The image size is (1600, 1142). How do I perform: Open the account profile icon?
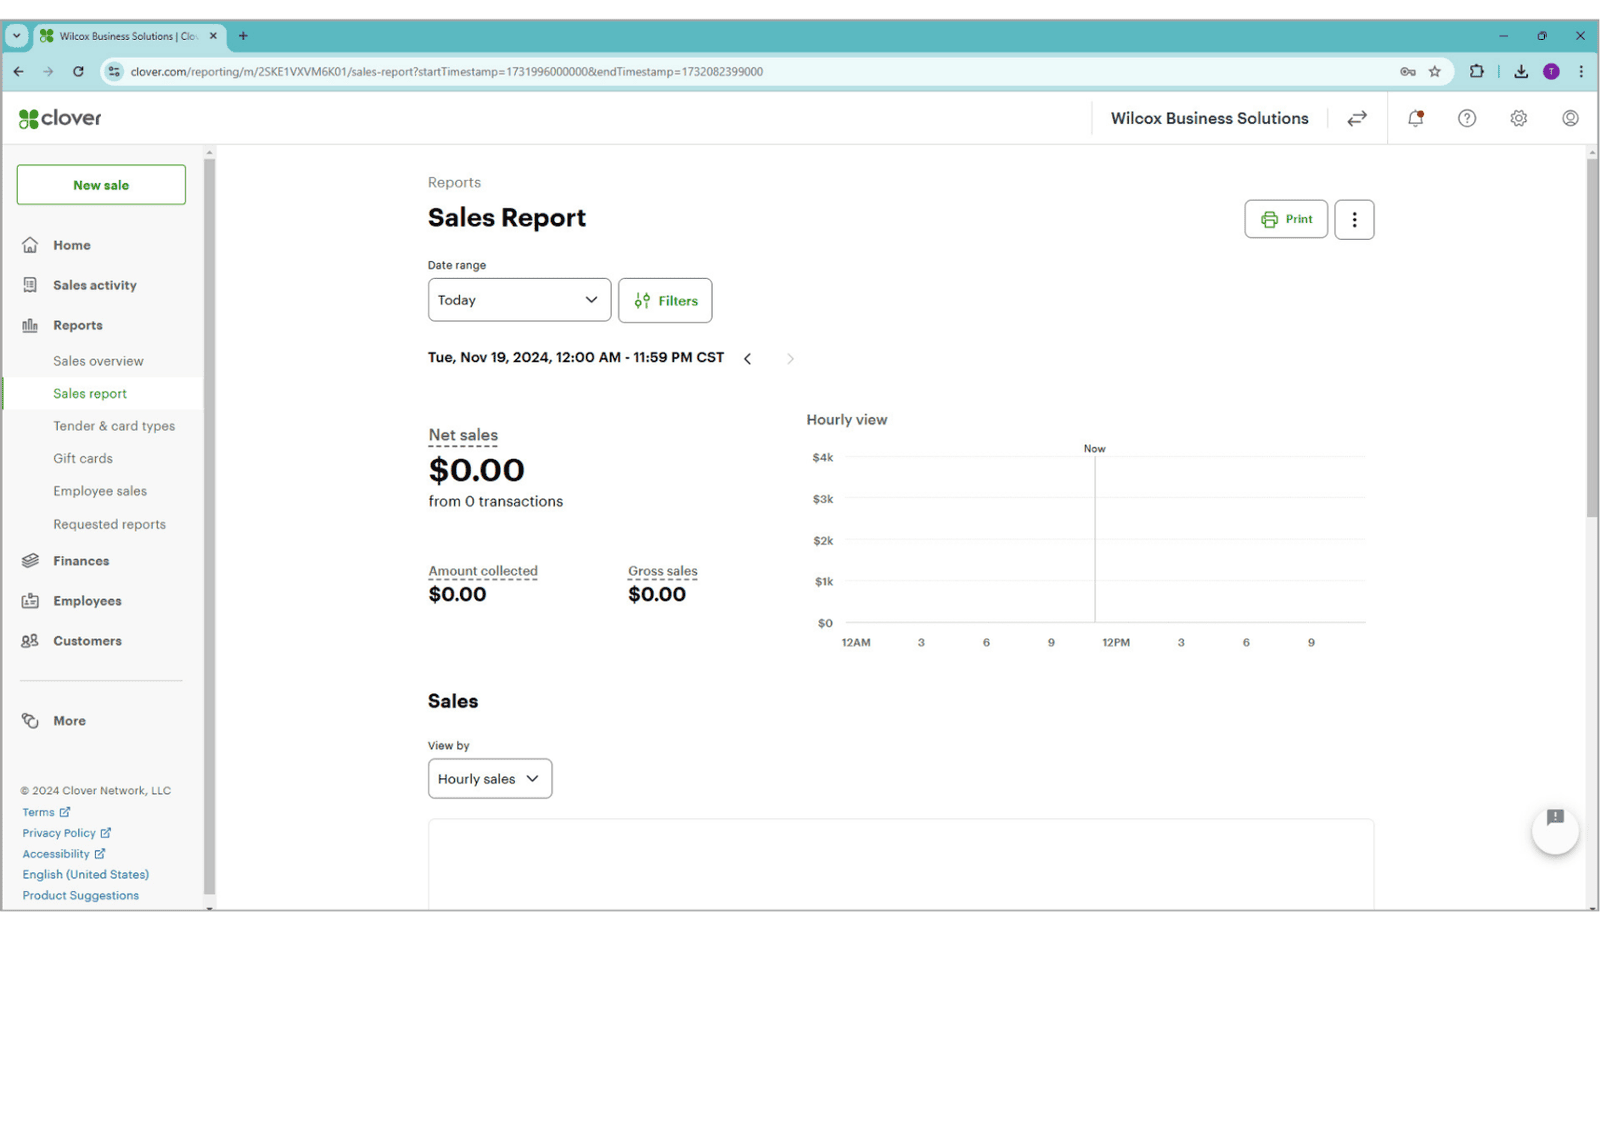point(1570,118)
